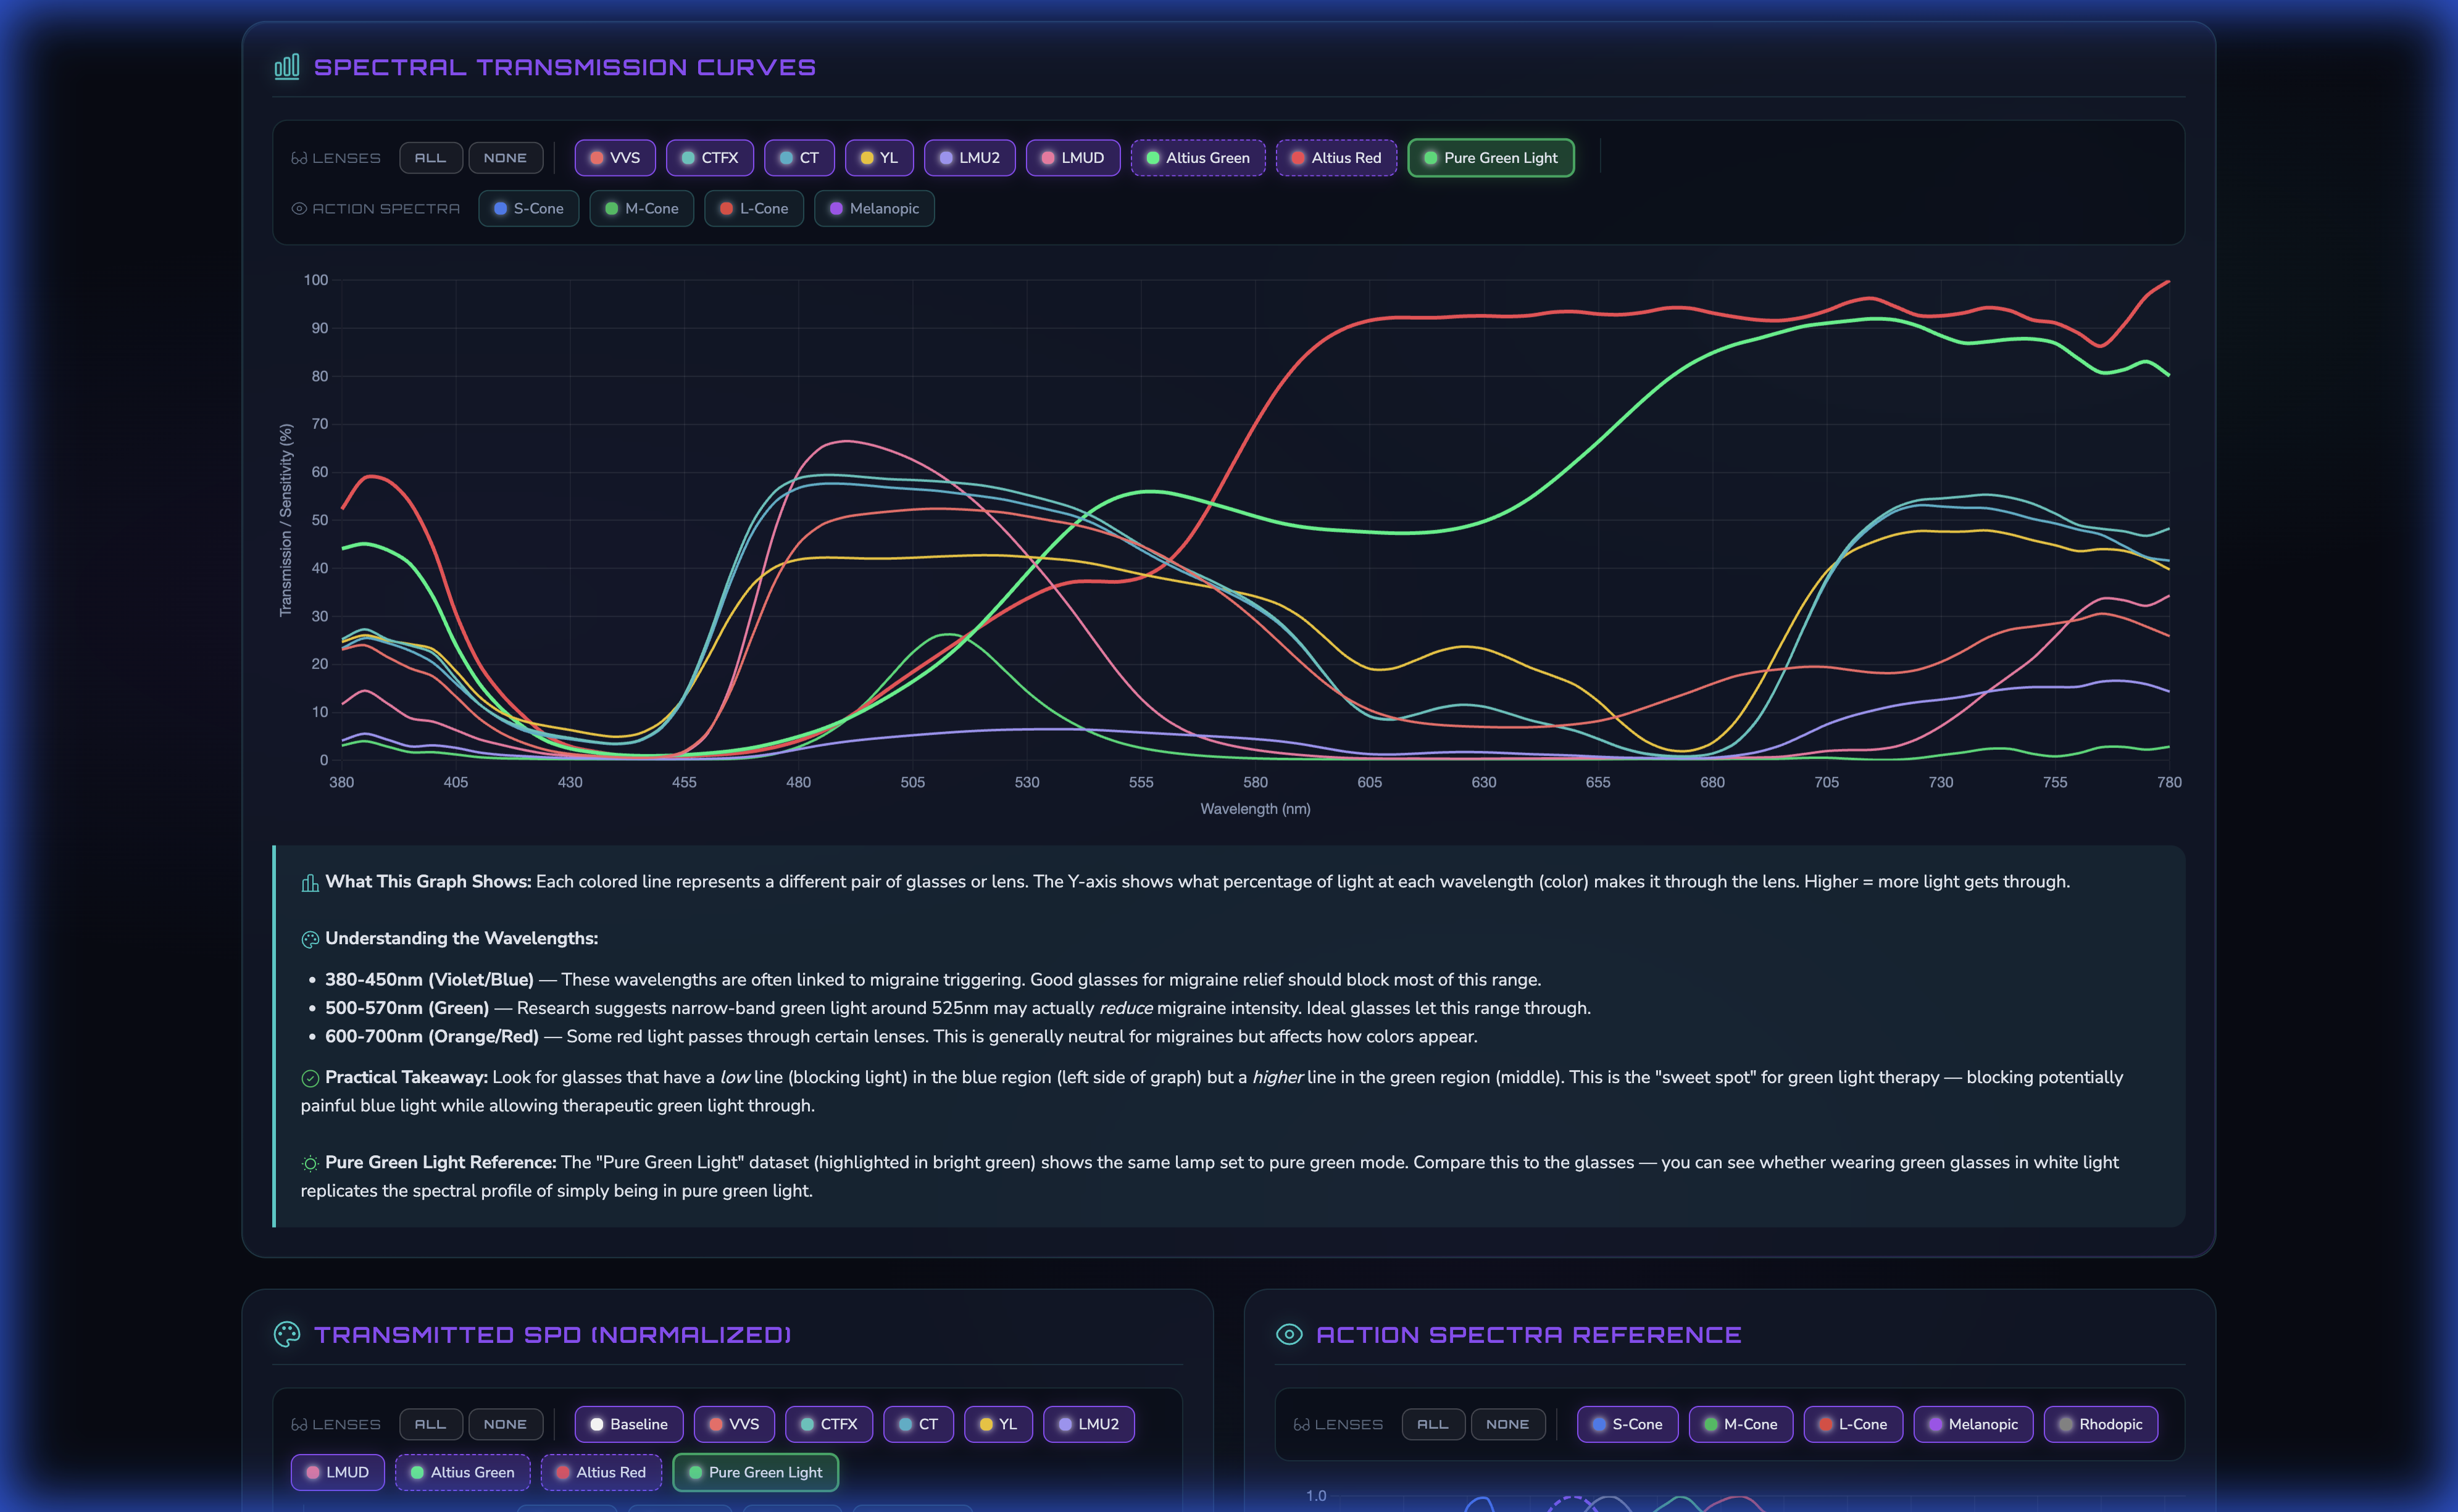Click the sun icon before 'Pure Green Light Reference'

pyautogui.click(x=310, y=1163)
